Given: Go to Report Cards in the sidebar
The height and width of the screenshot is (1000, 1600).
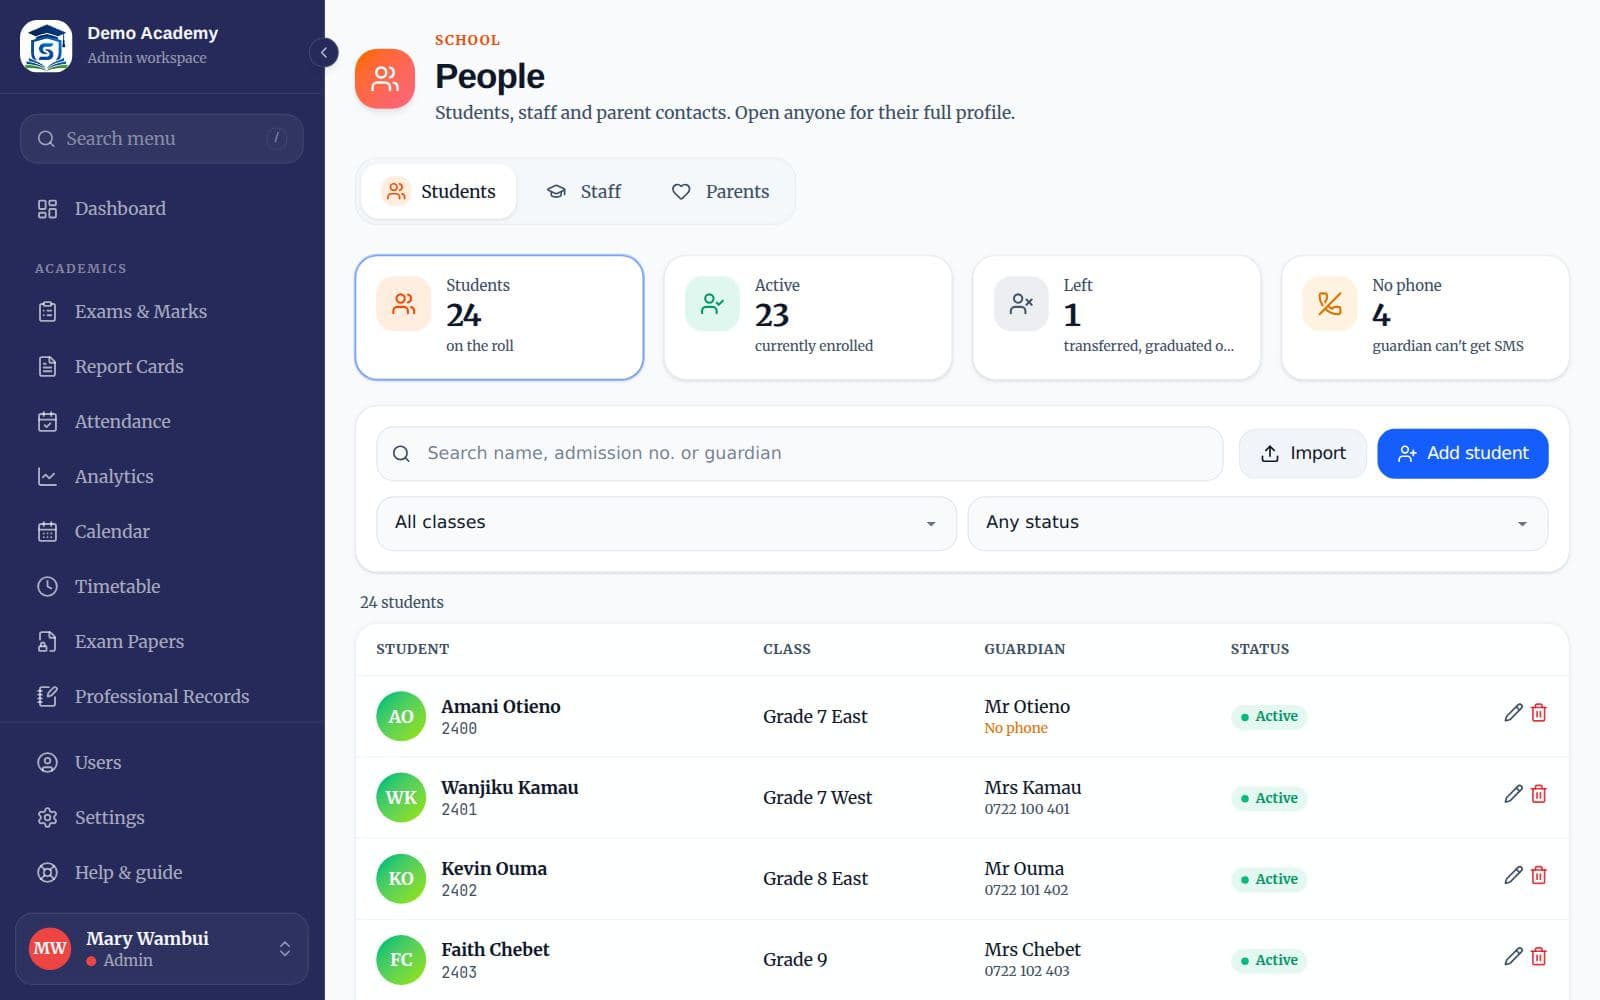Looking at the screenshot, I should (x=162, y=366).
